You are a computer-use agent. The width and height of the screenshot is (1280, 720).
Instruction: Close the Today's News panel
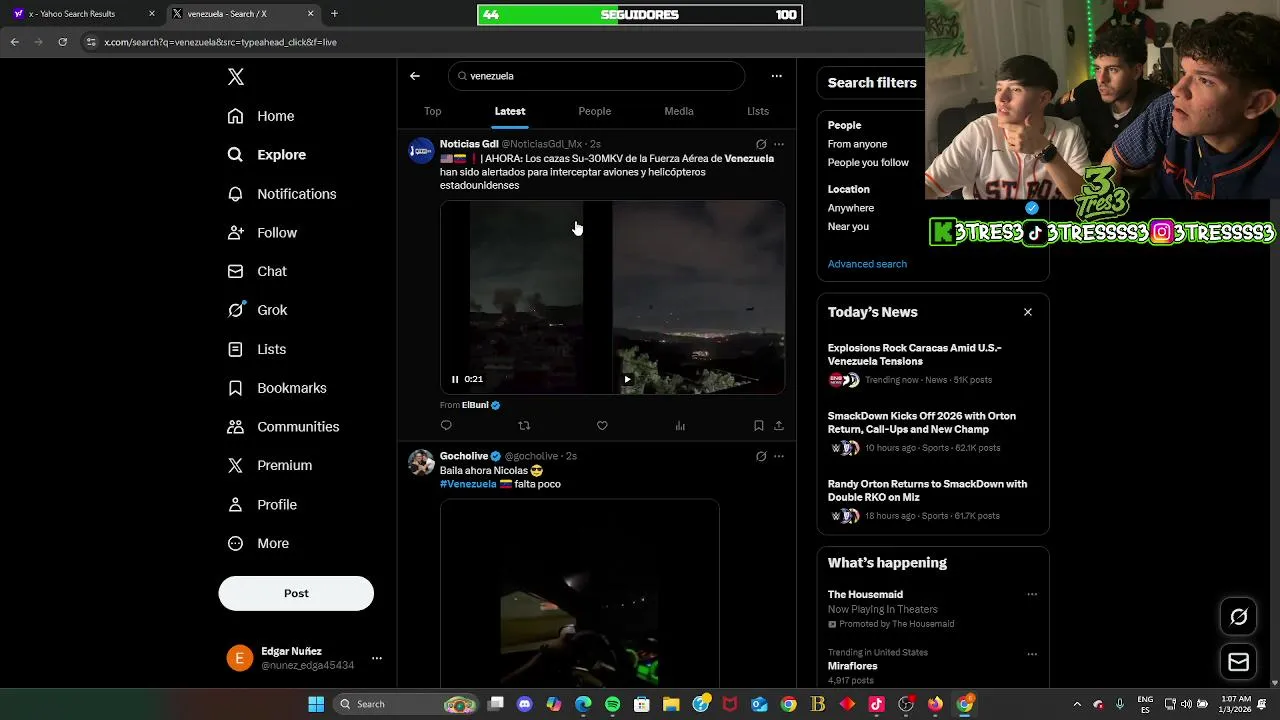[1028, 312]
